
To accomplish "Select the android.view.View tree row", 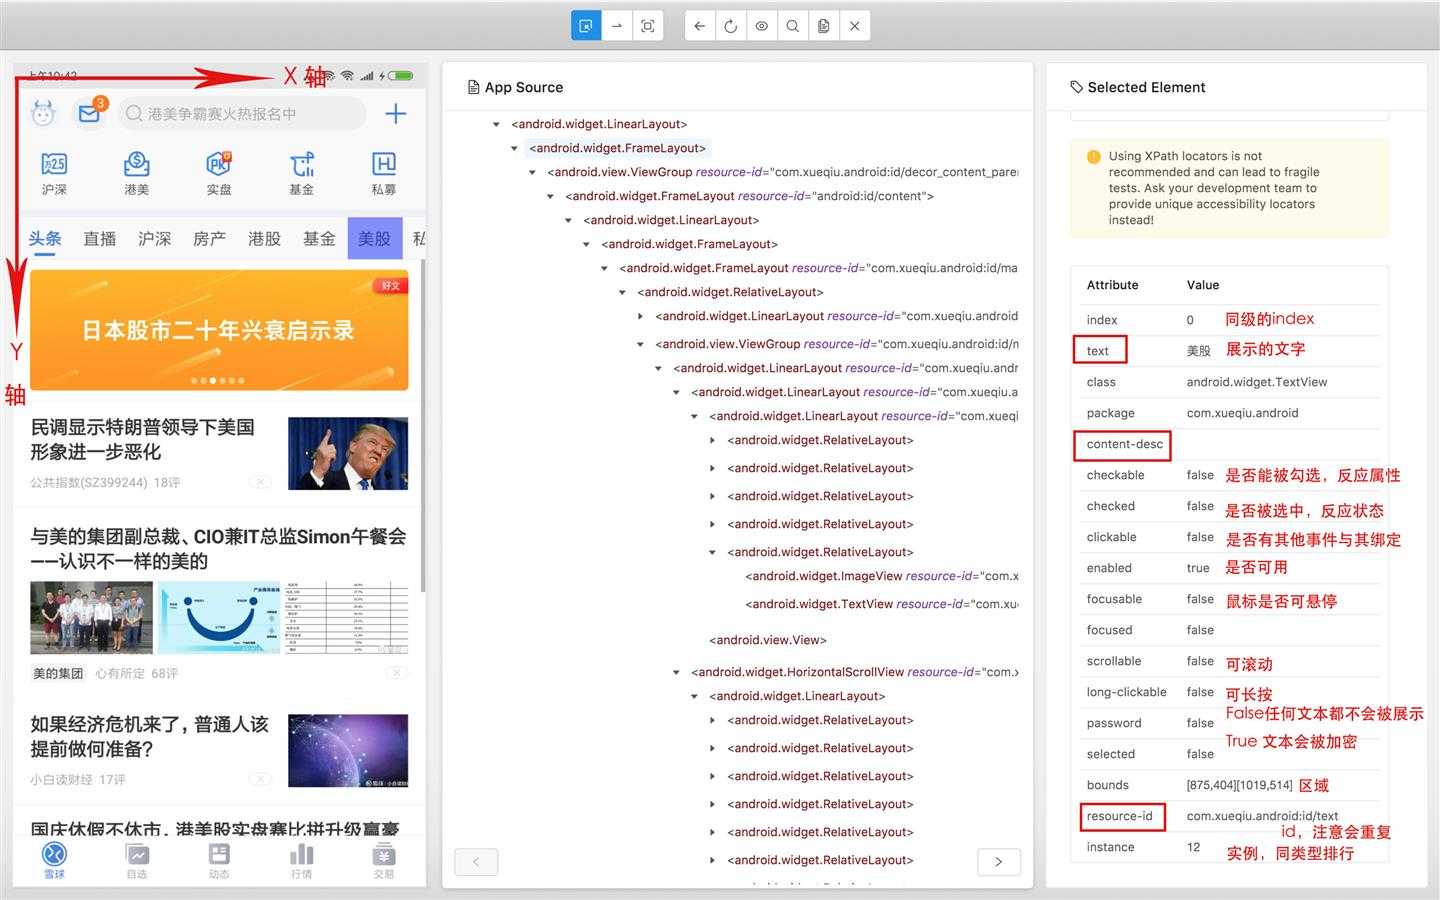I will (768, 640).
